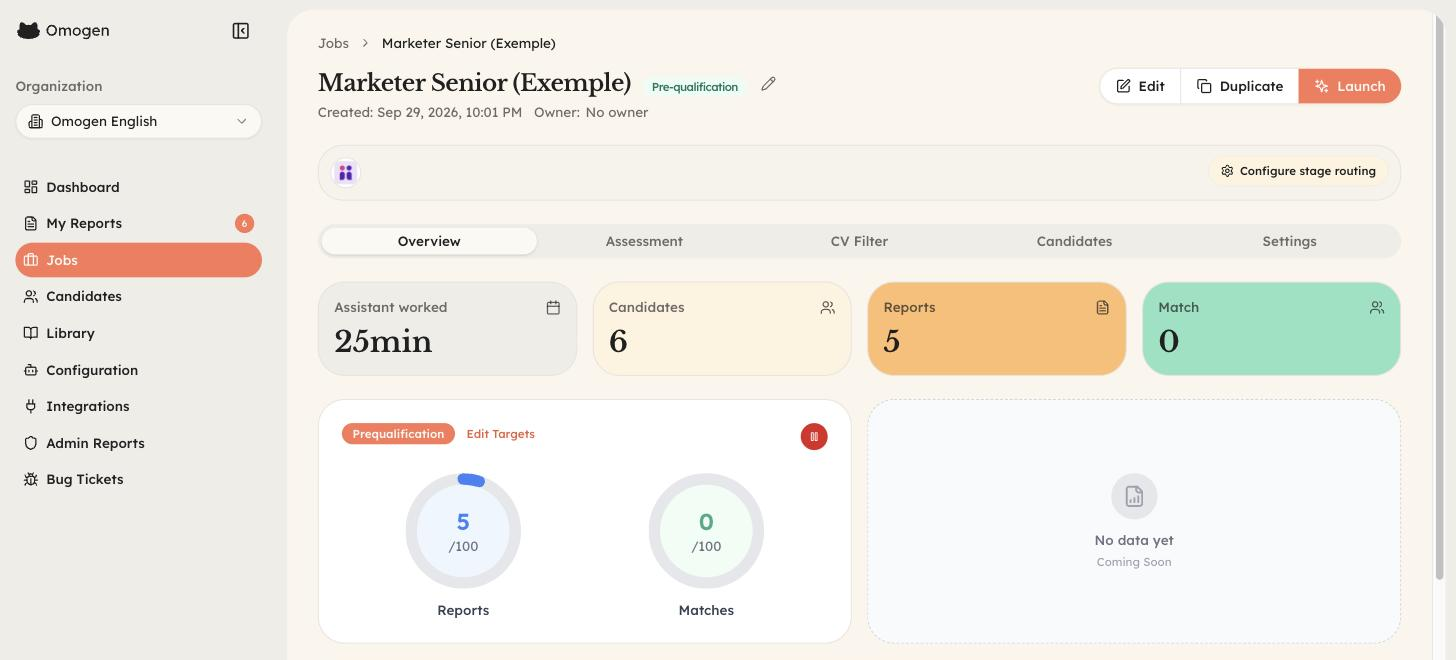Click the Edit button
Screen dimensions: 1456x660
(x=1140, y=86)
